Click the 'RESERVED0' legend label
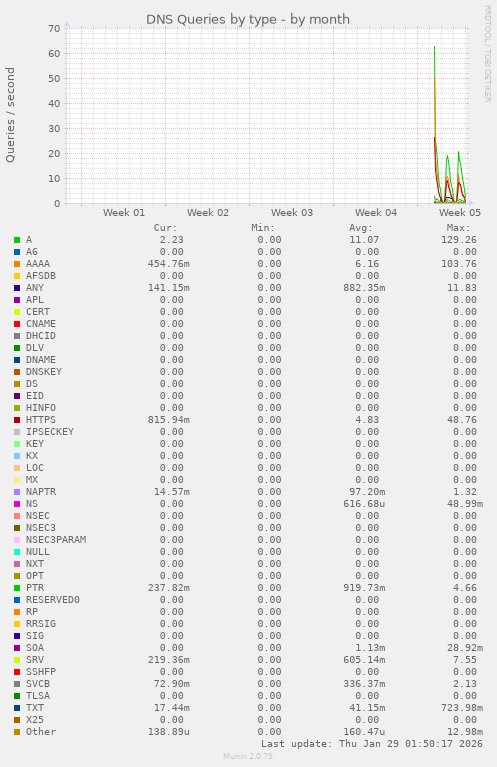This screenshot has height=767, width=497. [53, 600]
